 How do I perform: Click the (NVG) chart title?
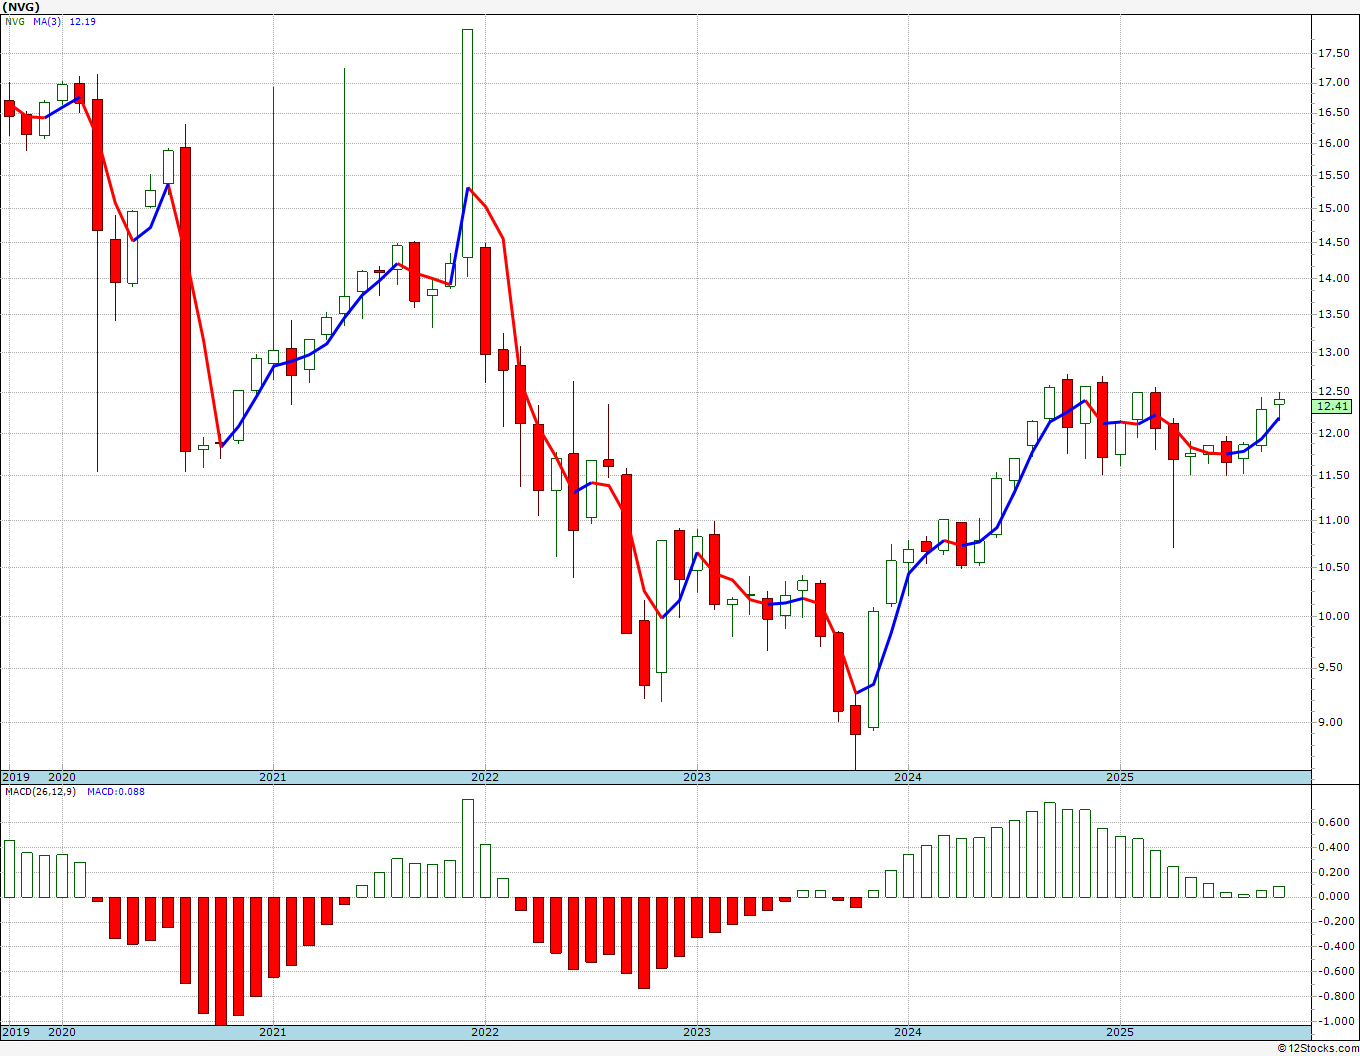coord(23,7)
